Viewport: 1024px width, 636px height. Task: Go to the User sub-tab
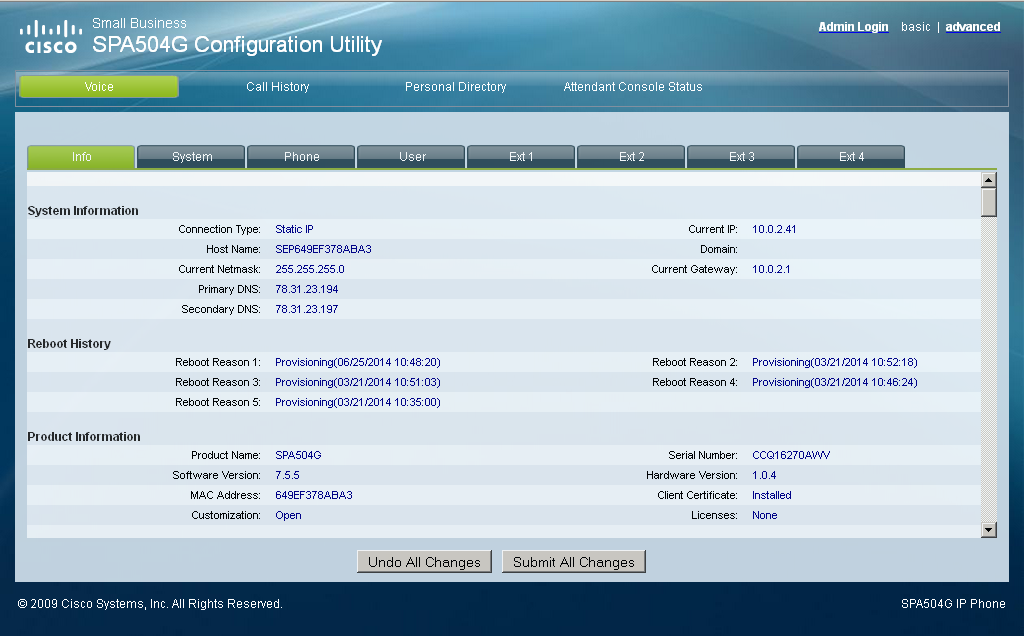pos(411,157)
